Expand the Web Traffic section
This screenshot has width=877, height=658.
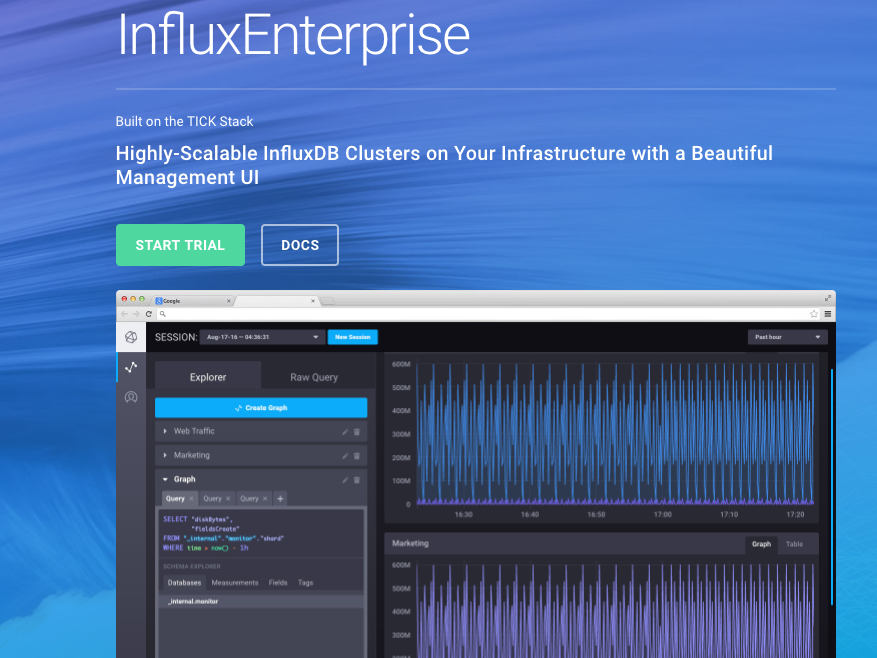(166, 431)
